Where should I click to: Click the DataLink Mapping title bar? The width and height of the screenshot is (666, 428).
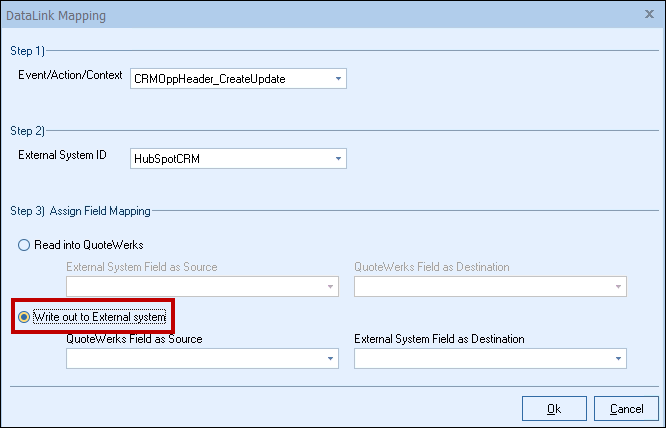300,16
